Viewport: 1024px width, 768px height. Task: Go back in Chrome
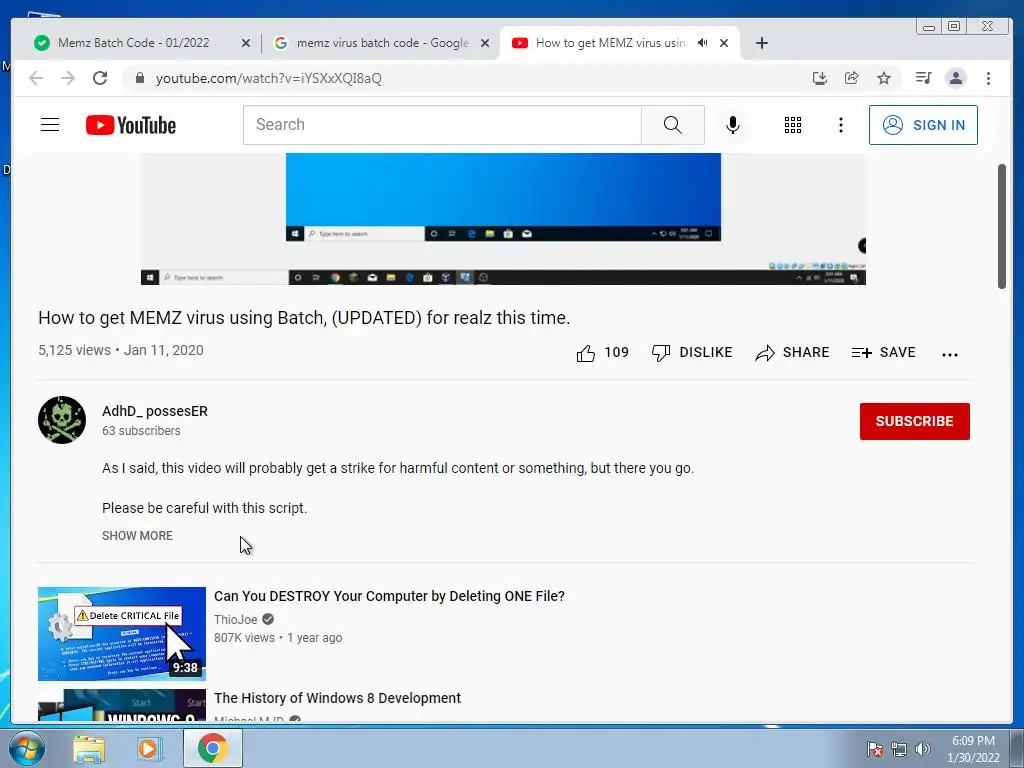pyautogui.click(x=36, y=78)
